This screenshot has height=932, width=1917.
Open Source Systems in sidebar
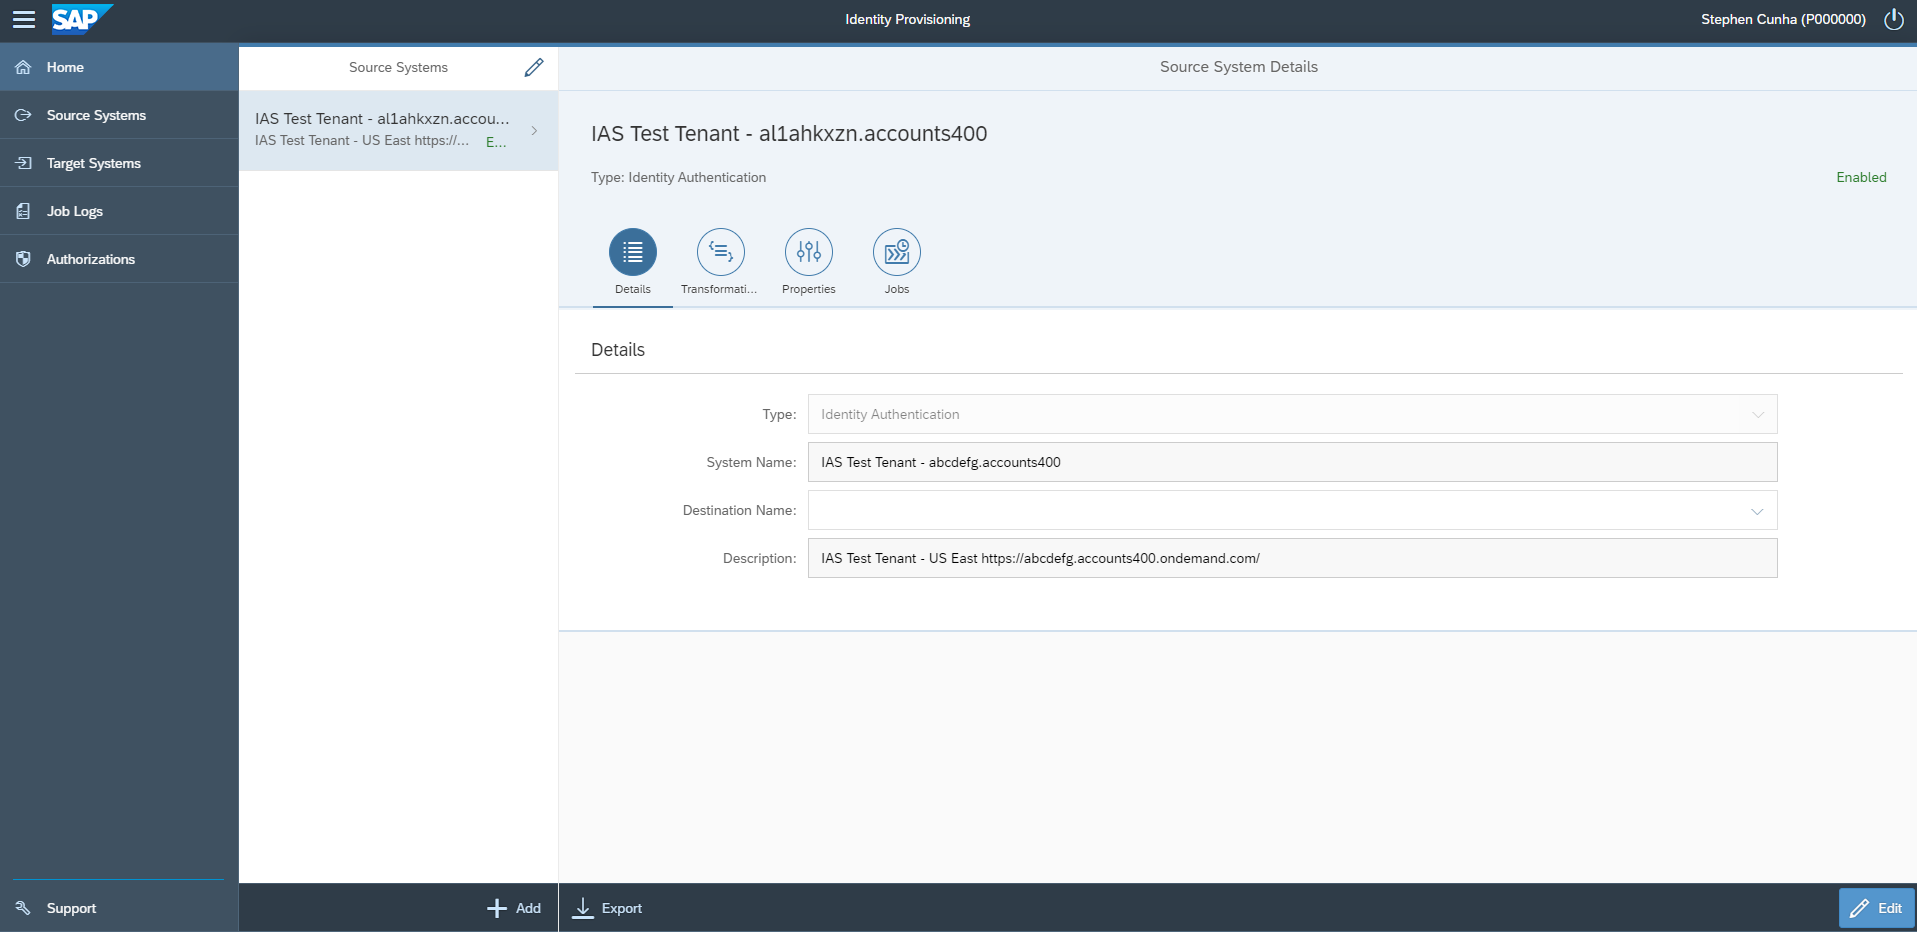(119, 115)
